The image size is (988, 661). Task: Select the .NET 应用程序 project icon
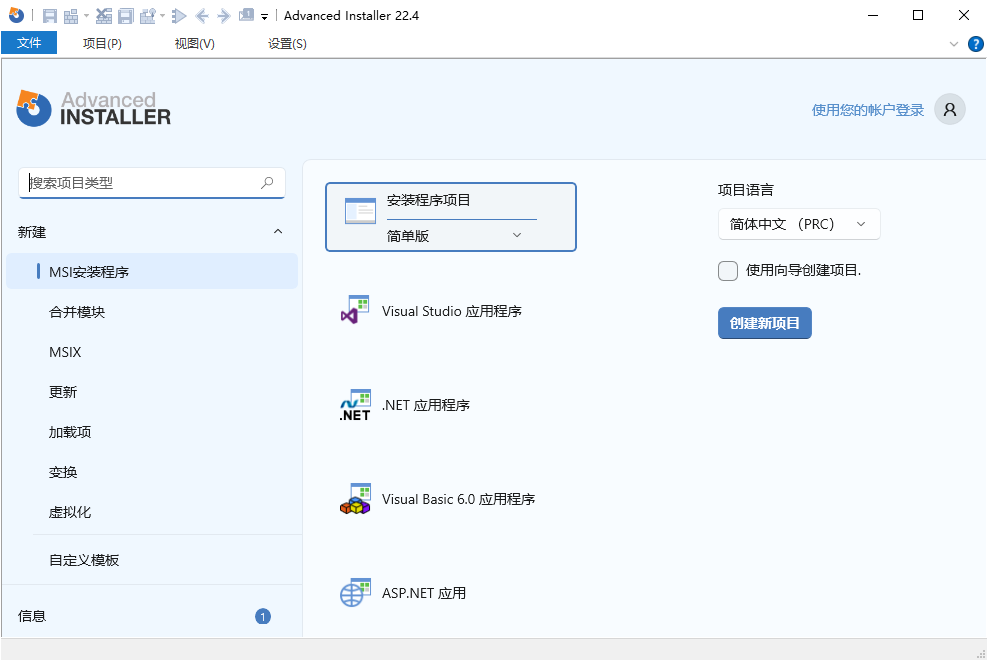click(x=355, y=404)
